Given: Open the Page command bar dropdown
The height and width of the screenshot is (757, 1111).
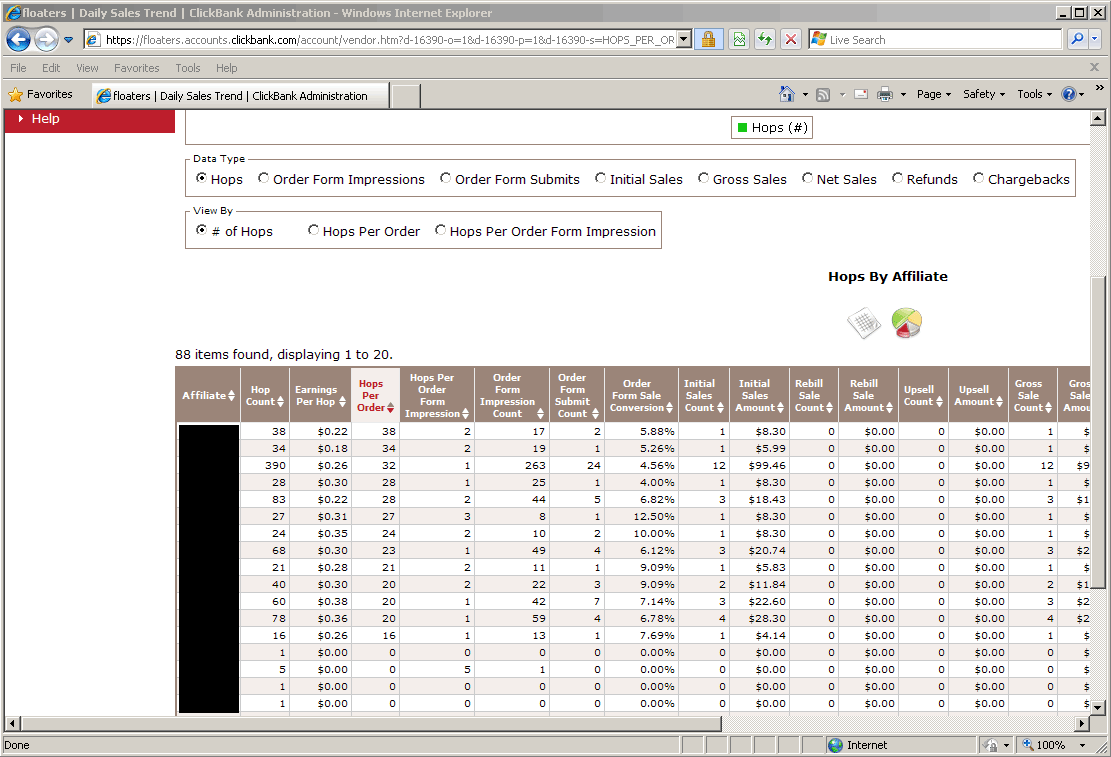Looking at the screenshot, I should click(x=934, y=94).
